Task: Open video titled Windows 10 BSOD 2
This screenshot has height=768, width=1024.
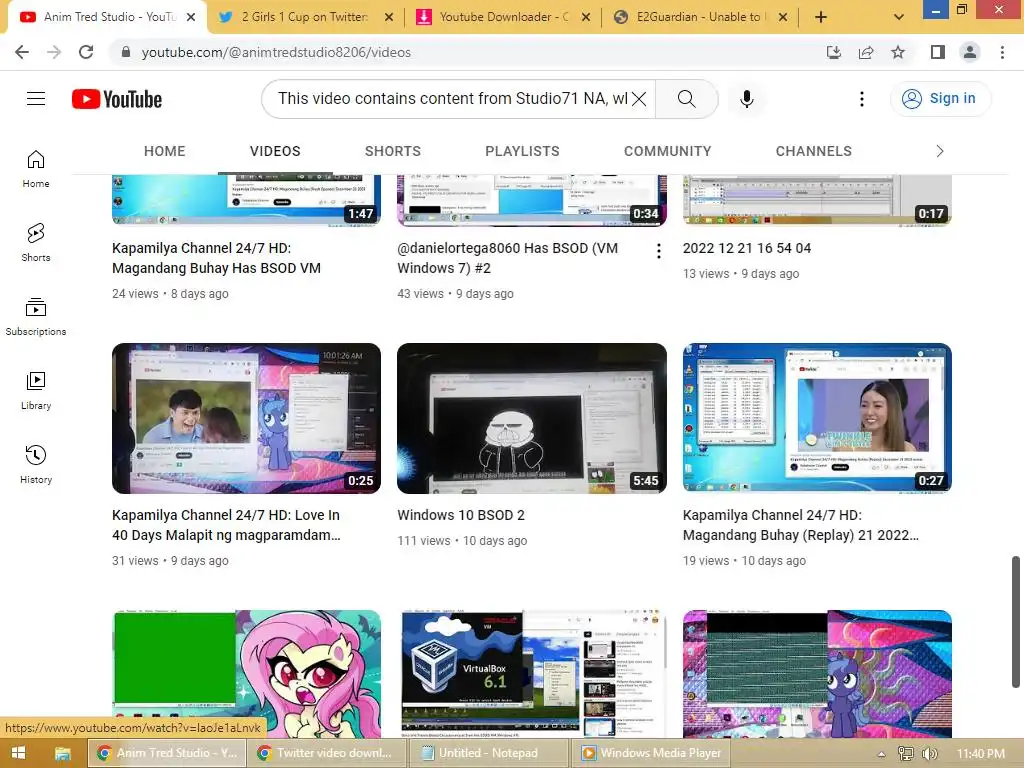Action: pos(461,515)
